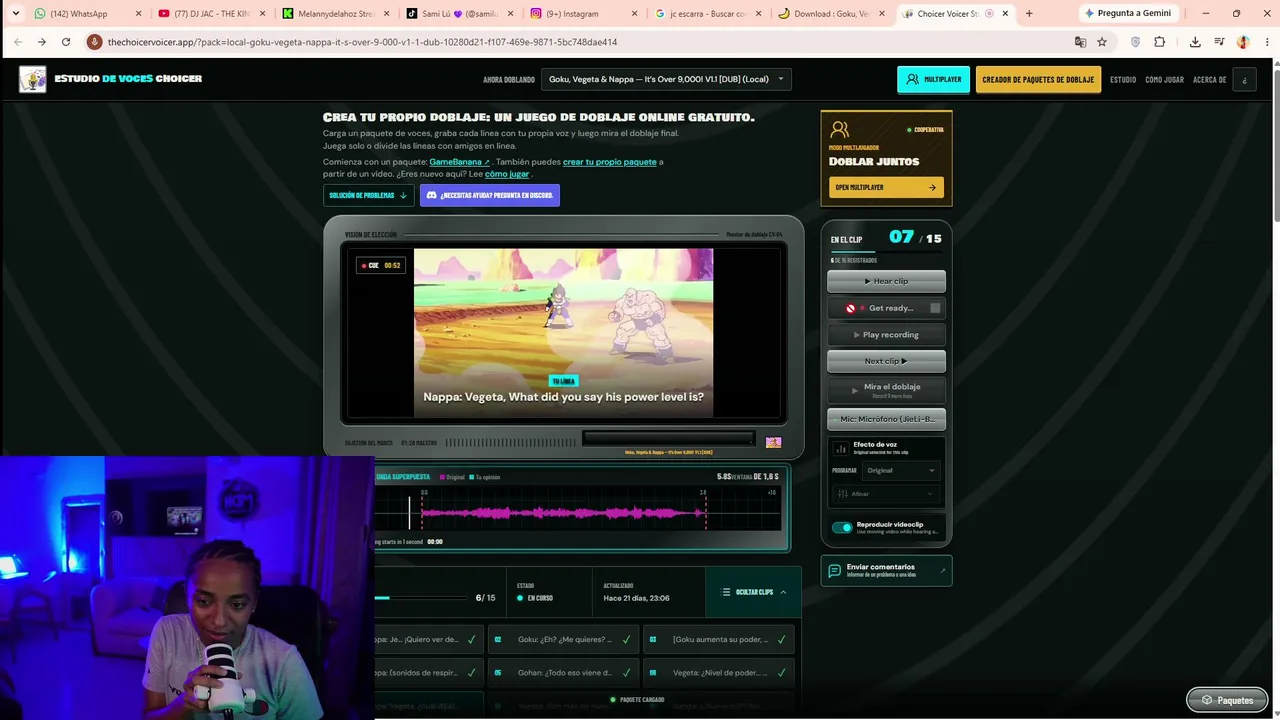
Task: Open Creador de Paquetes de Doblaje
Action: point(1038,79)
